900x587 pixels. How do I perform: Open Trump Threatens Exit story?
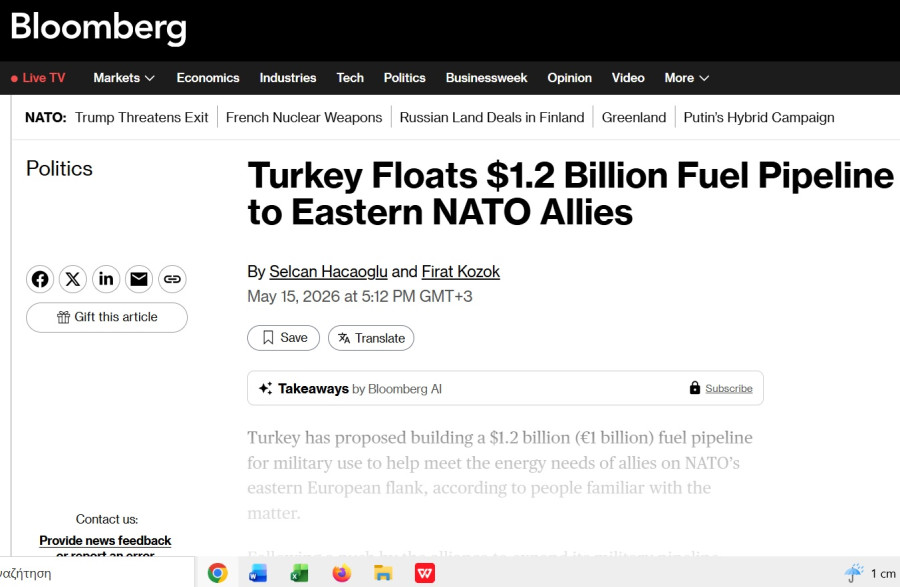click(141, 118)
